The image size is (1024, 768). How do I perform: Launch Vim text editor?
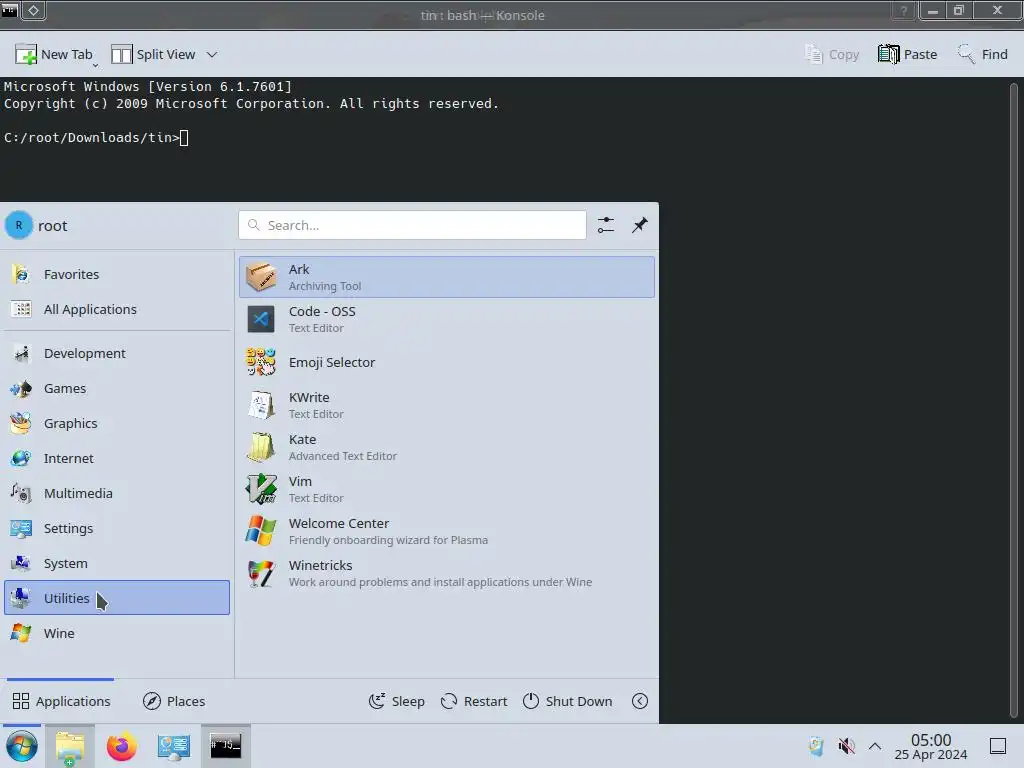click(x=447, y=489)
